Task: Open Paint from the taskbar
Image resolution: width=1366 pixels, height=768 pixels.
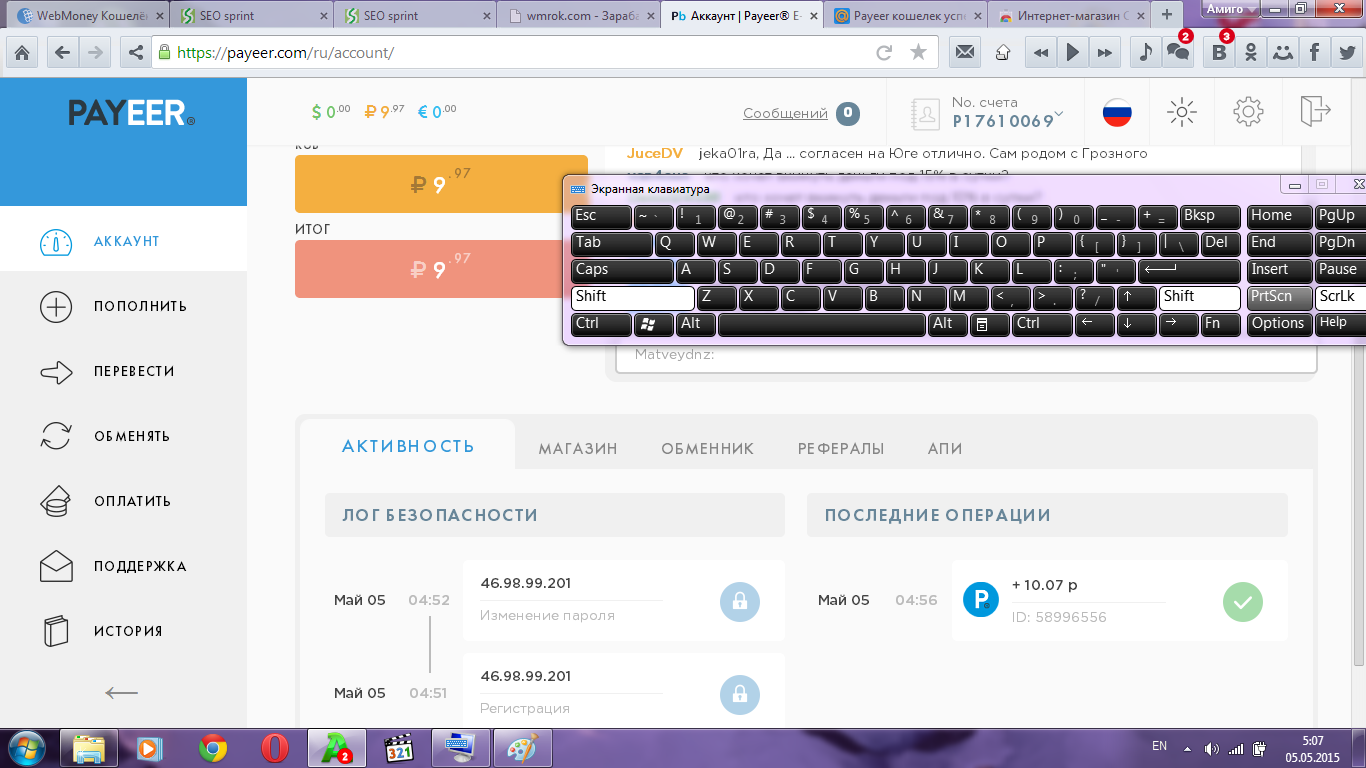Action: pos(523,748)
